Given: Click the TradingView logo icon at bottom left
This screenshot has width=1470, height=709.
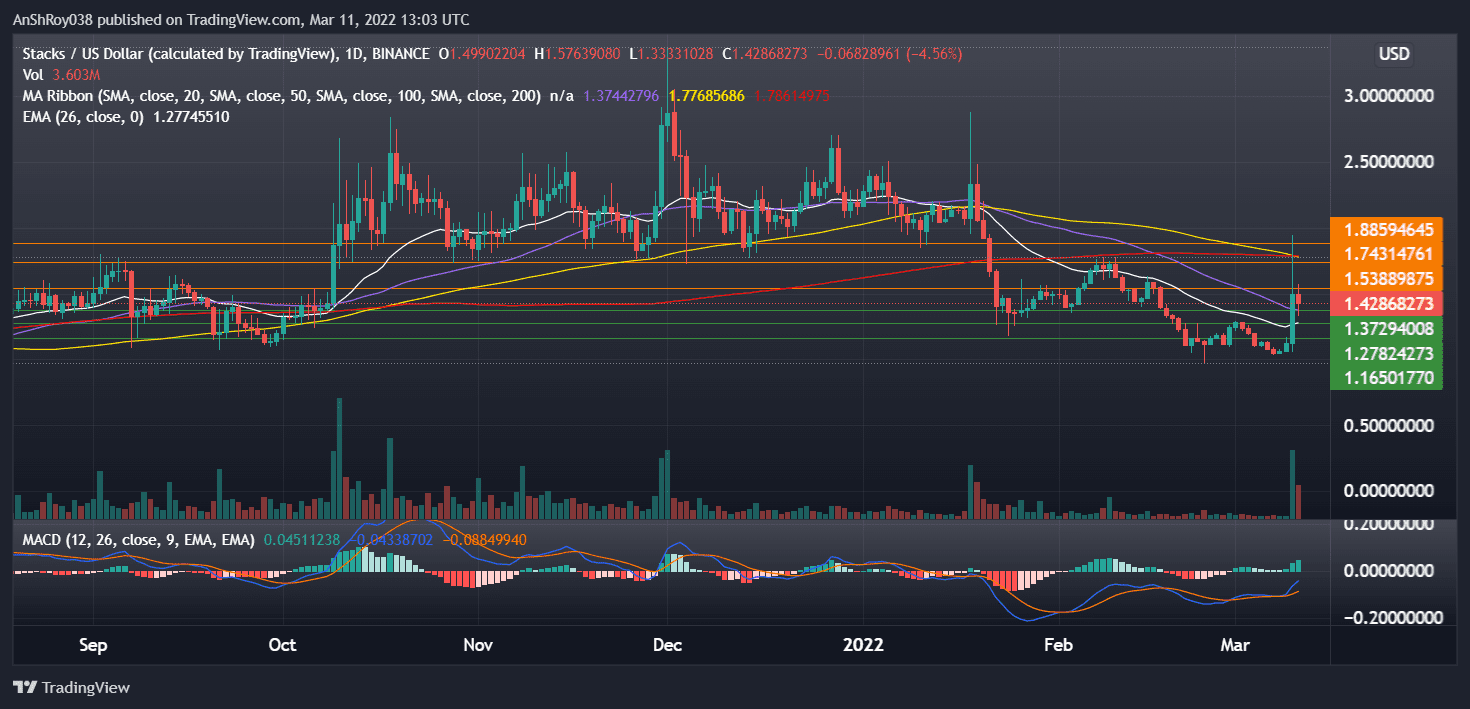Looking at the screenshot, I should pos(27,688).
